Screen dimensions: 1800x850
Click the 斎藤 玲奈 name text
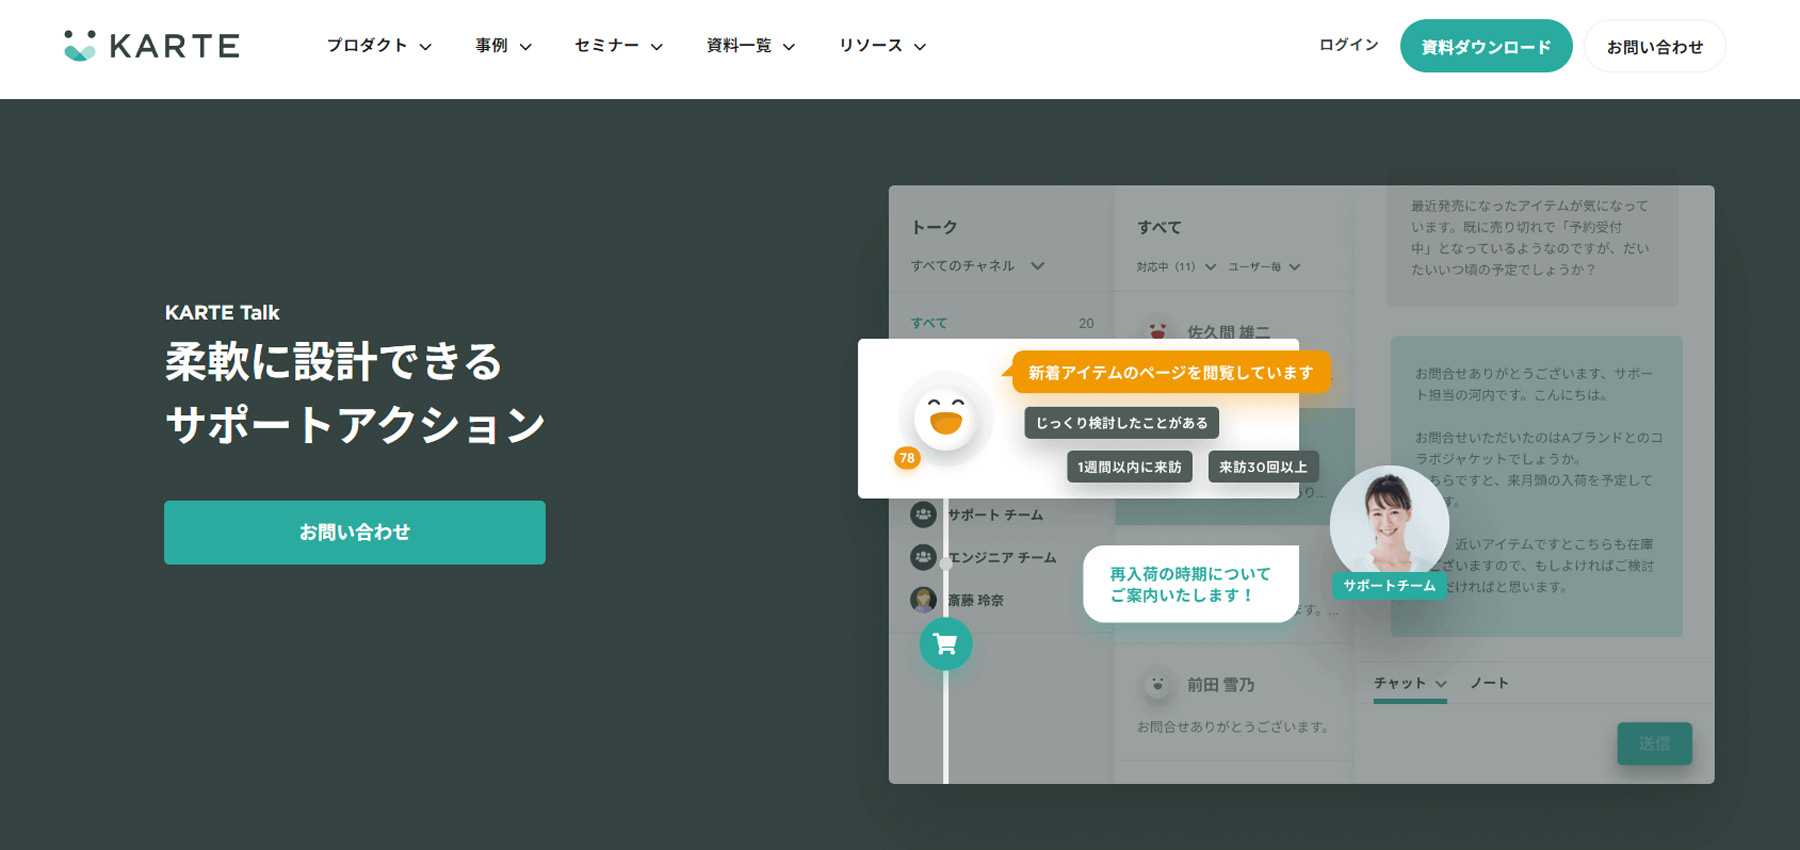point(976,600)
